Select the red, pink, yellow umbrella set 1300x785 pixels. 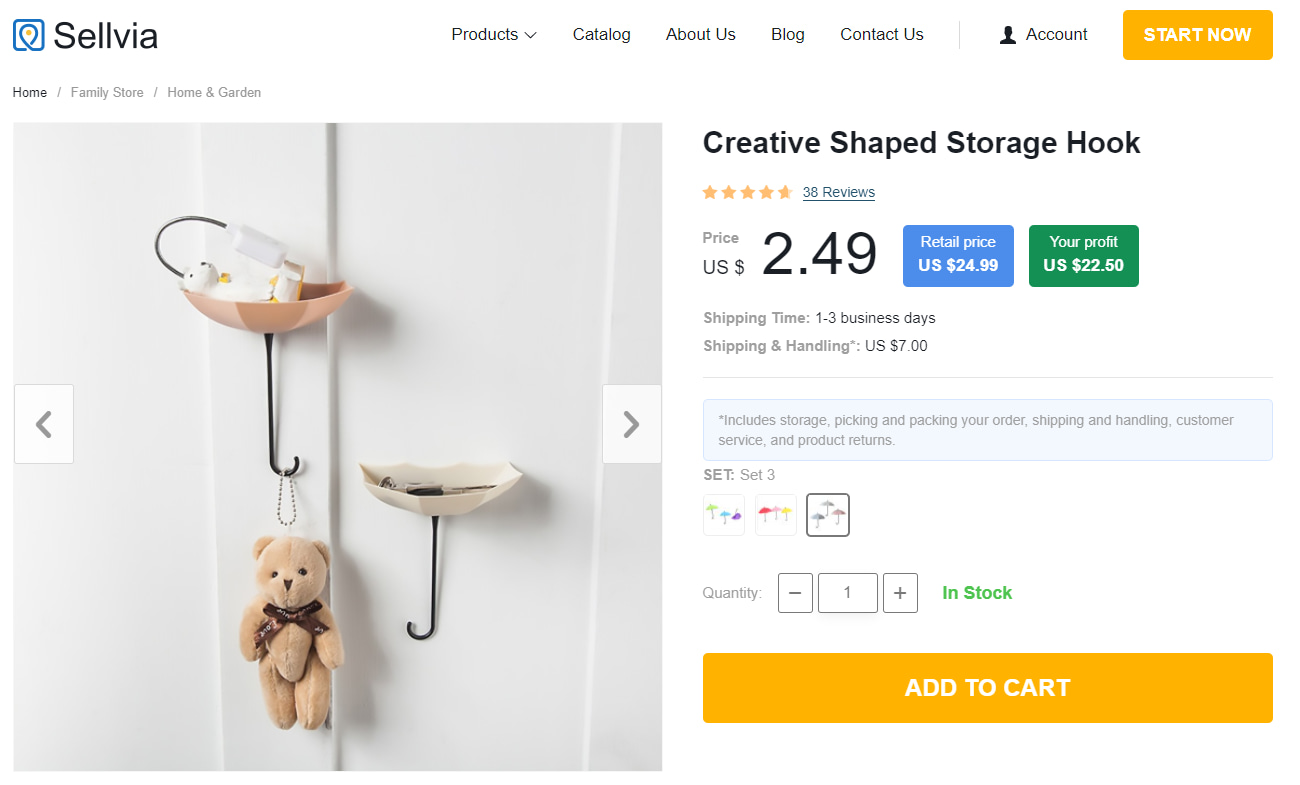pyautogui.click(x=776, y=515)
